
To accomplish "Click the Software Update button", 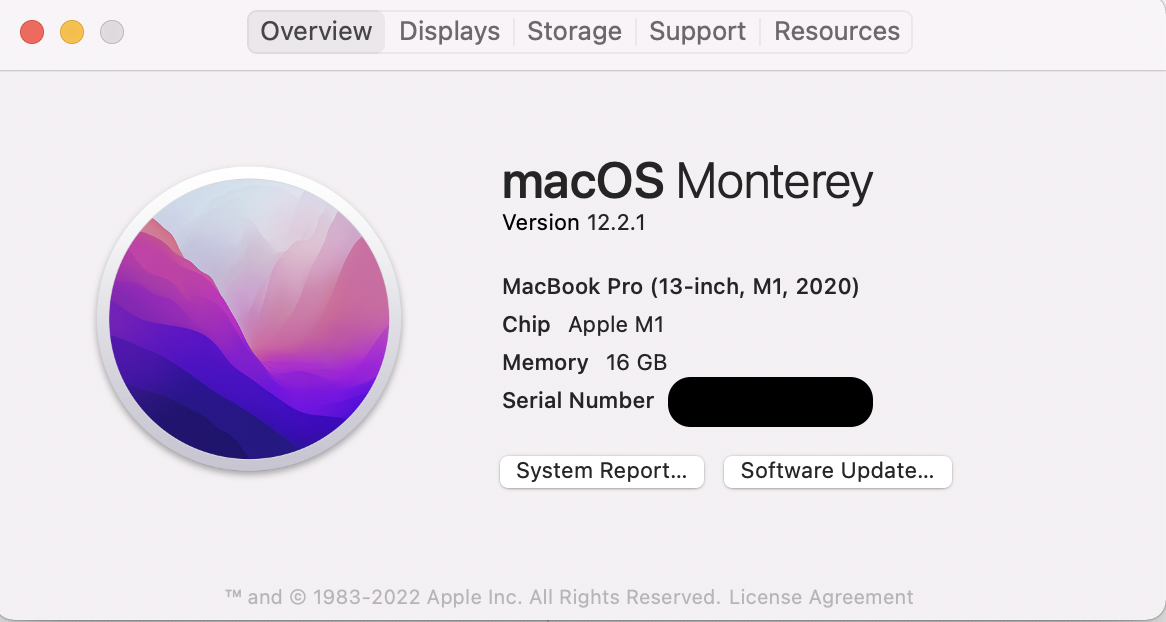I will [x=837, y=471].
